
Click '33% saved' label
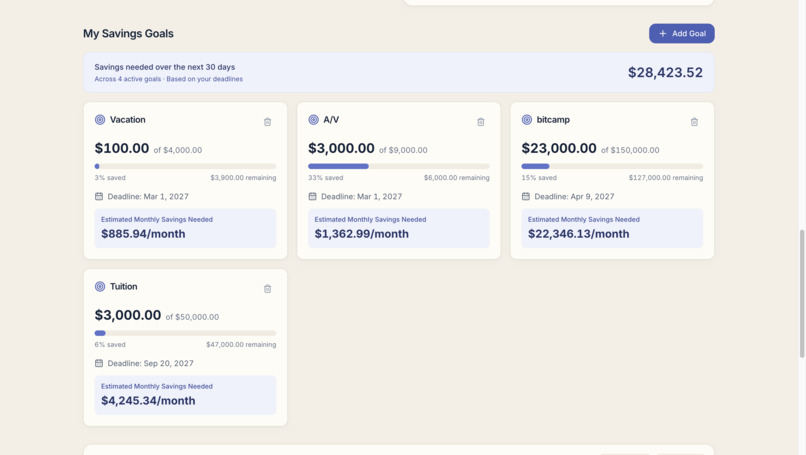click(x=325, y=178)
